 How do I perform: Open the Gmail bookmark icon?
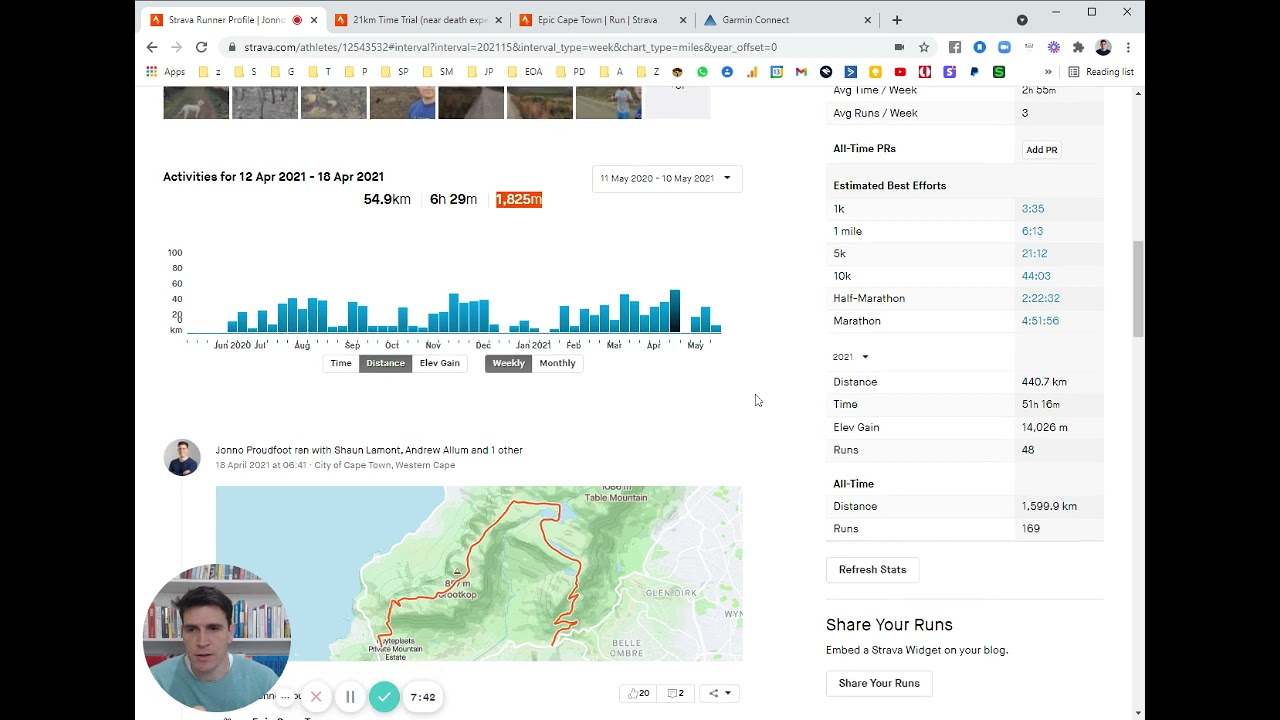801,72
